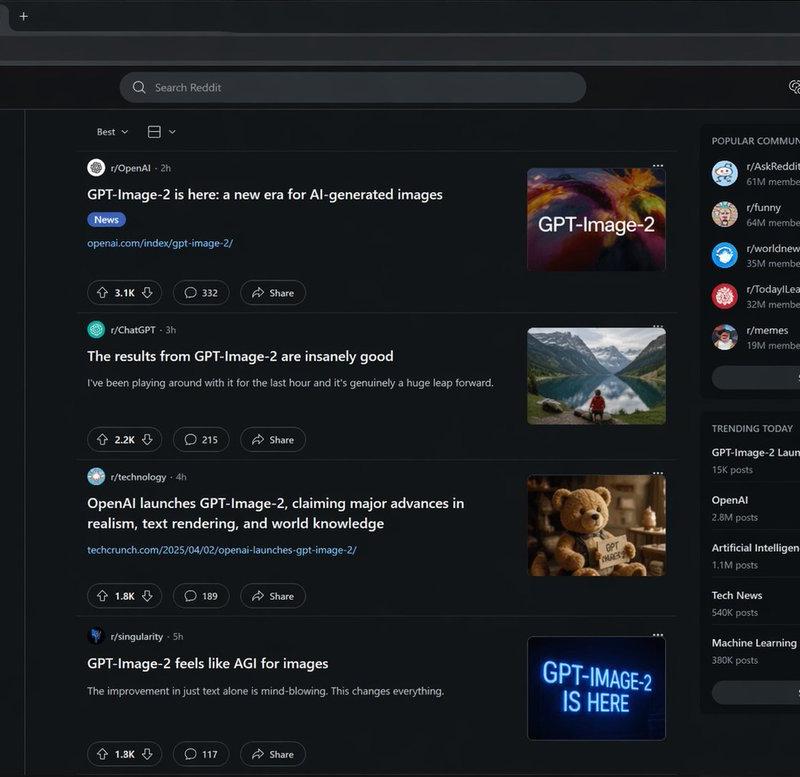Open the GPT-Image-2 colorful thumbnail
Screen dimensions: 800x777
[x=596, y=219]
